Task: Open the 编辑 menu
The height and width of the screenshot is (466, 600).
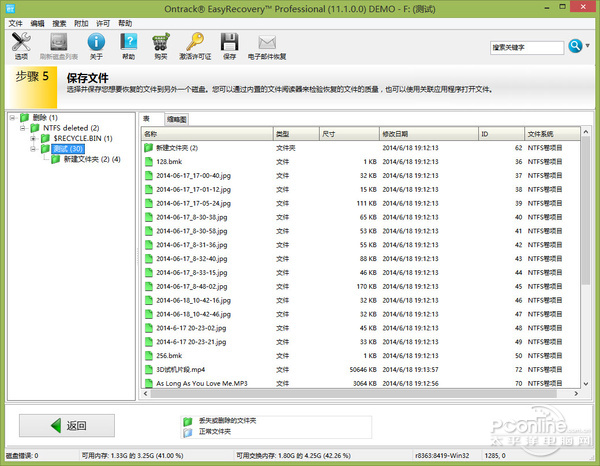Action: tap(38, 23)
